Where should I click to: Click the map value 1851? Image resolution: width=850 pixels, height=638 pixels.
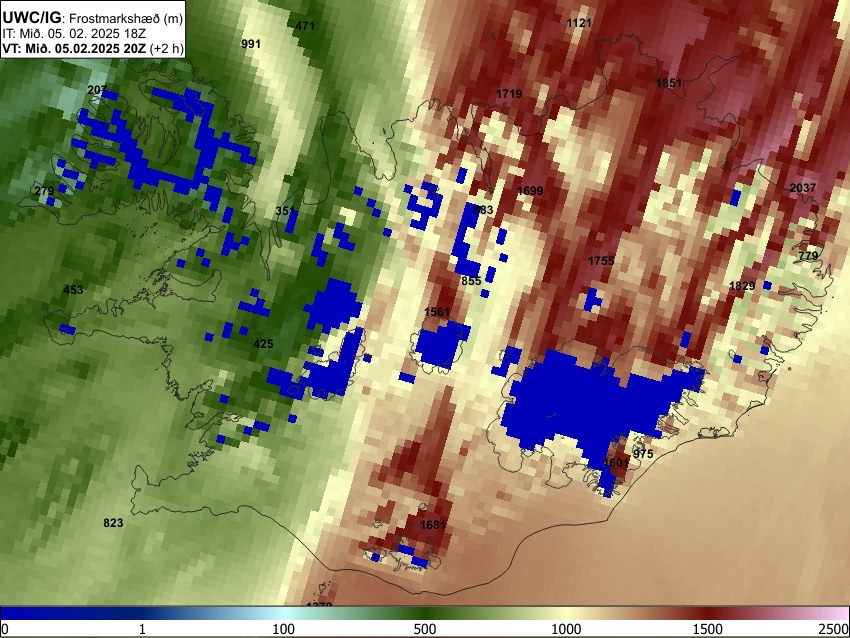[669, 83]
